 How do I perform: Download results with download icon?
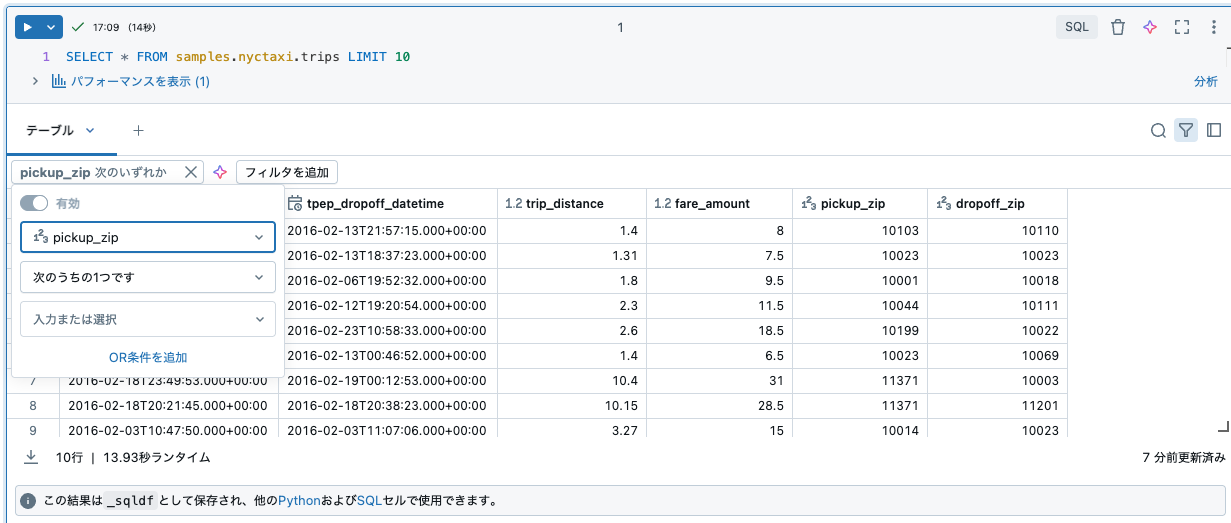(x=31, y=456)
